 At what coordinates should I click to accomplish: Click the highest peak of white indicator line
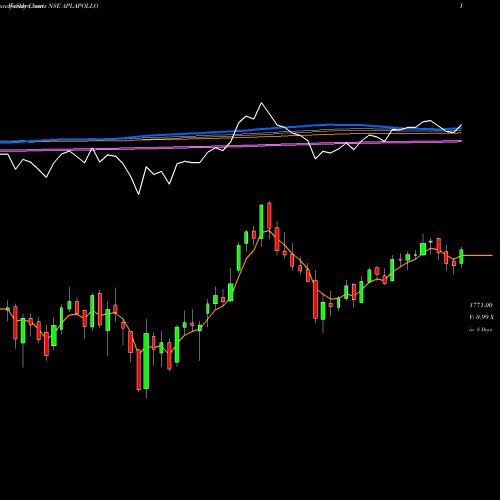pyautogui.click(x=261, y=103)
